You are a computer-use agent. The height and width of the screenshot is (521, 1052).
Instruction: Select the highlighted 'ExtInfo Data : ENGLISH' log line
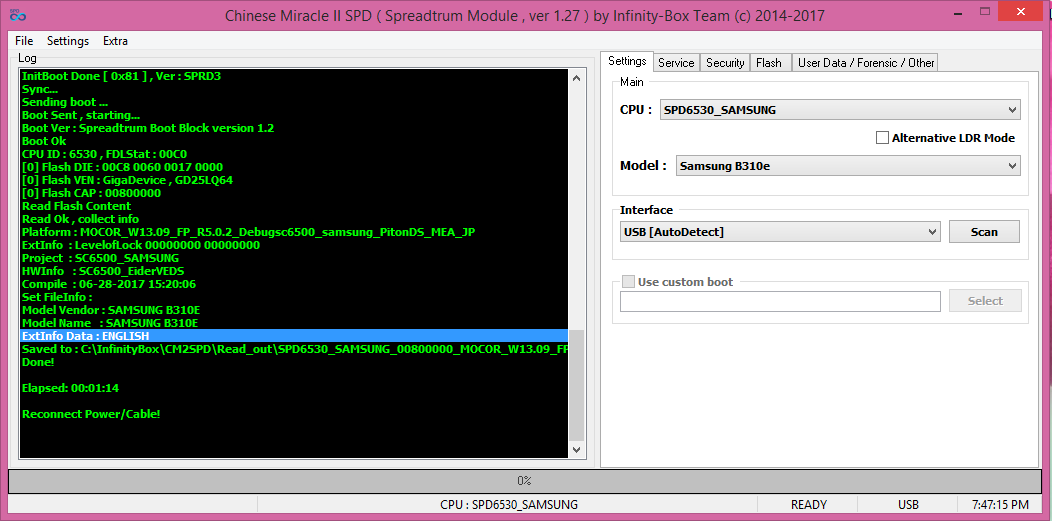point(294,336)
